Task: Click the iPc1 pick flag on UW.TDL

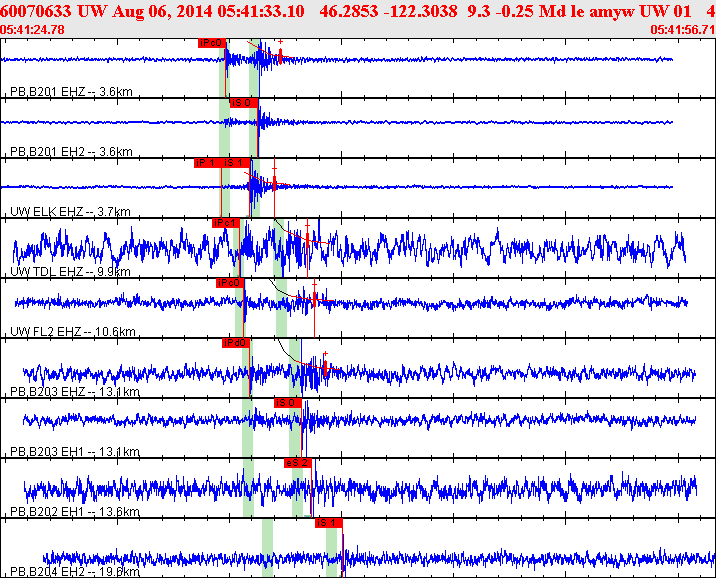Action: (x=226, y=222)
